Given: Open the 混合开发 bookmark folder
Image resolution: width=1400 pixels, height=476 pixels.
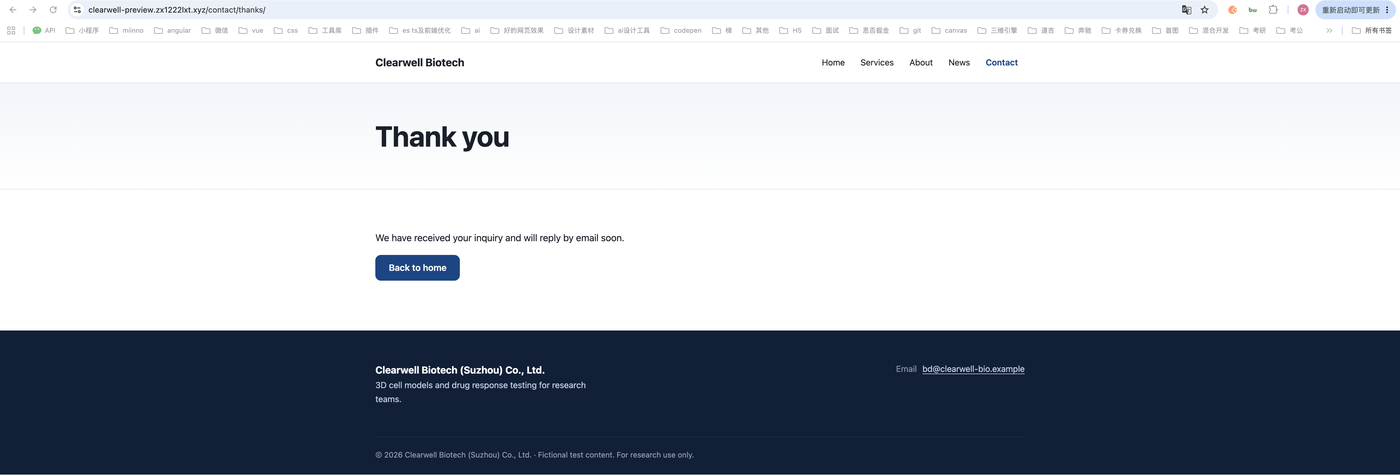Looking at the screenshot, I should click(x=1208, y=30).
